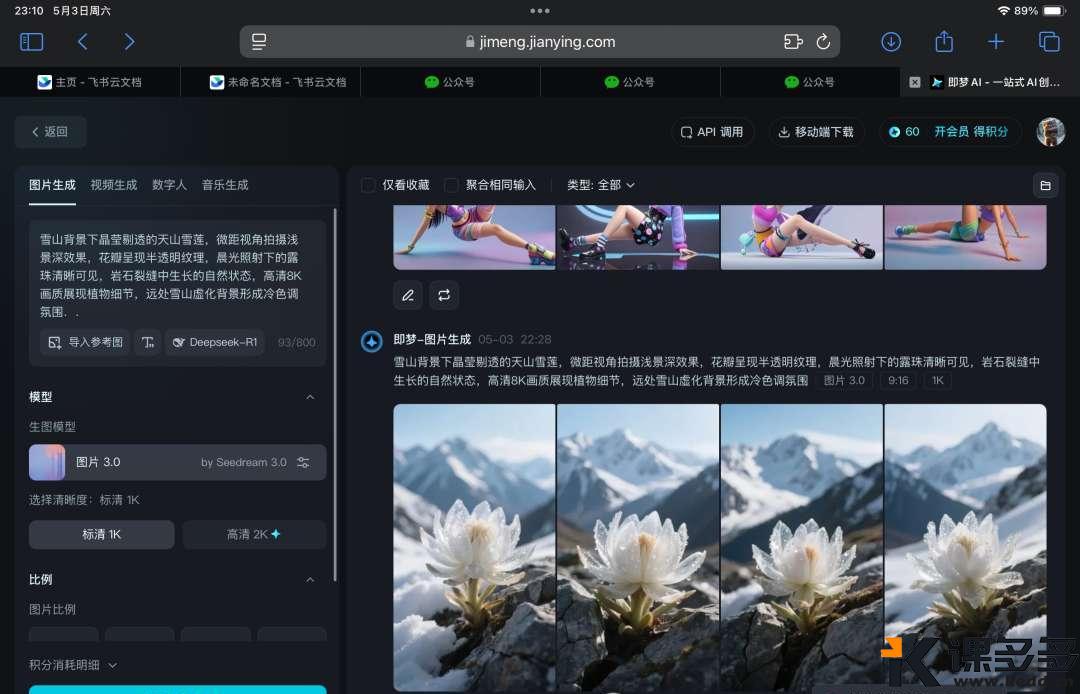The width and height of the screenshot is (1080, 694).
Task: Open the page format menu in address bar
Action: click(x=259, y=42)
